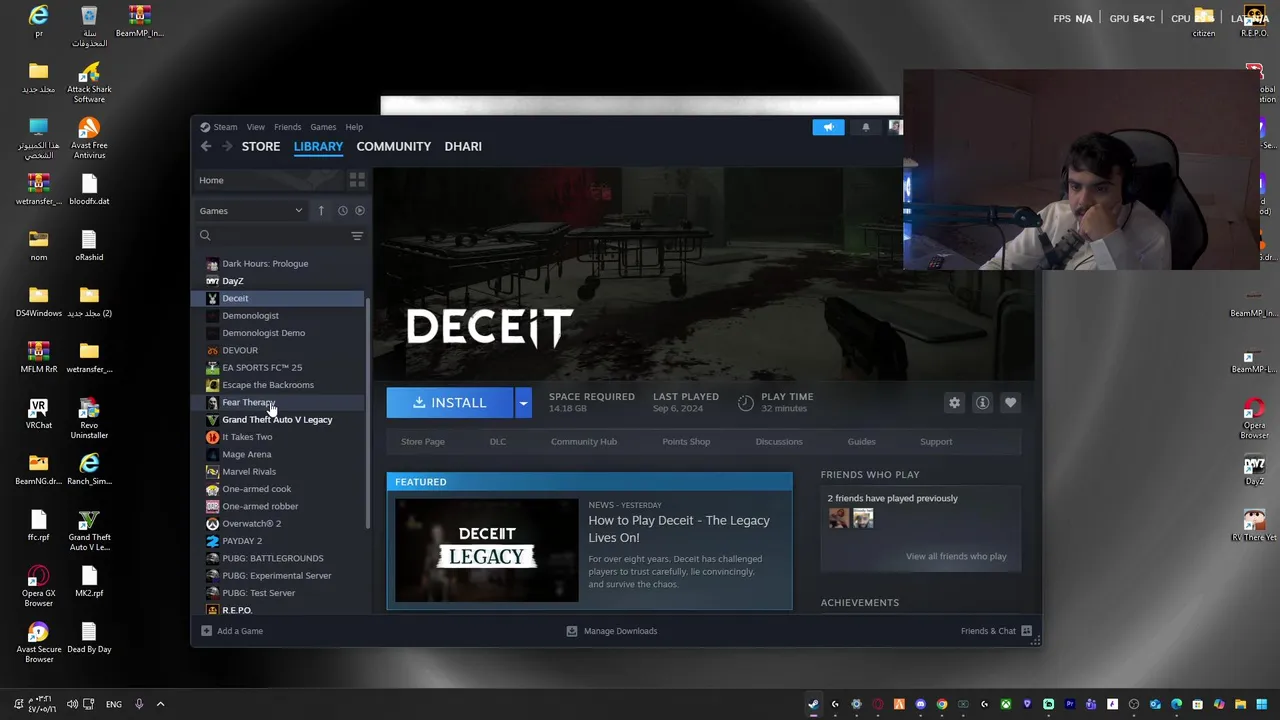Open Attack Shark Software desktop icon
The width and height of the screenshot is (1280, 720).
point(89,81)
